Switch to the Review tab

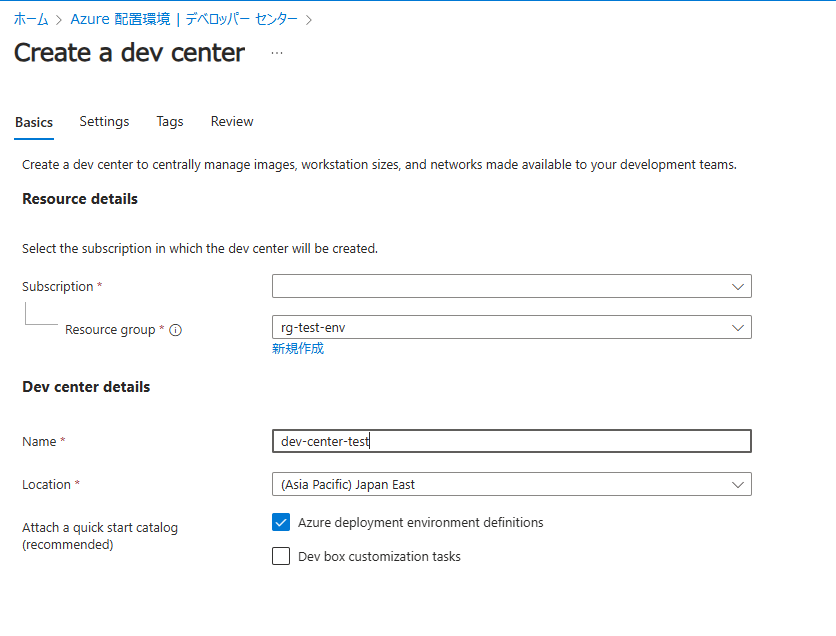[x=232, y=122]
